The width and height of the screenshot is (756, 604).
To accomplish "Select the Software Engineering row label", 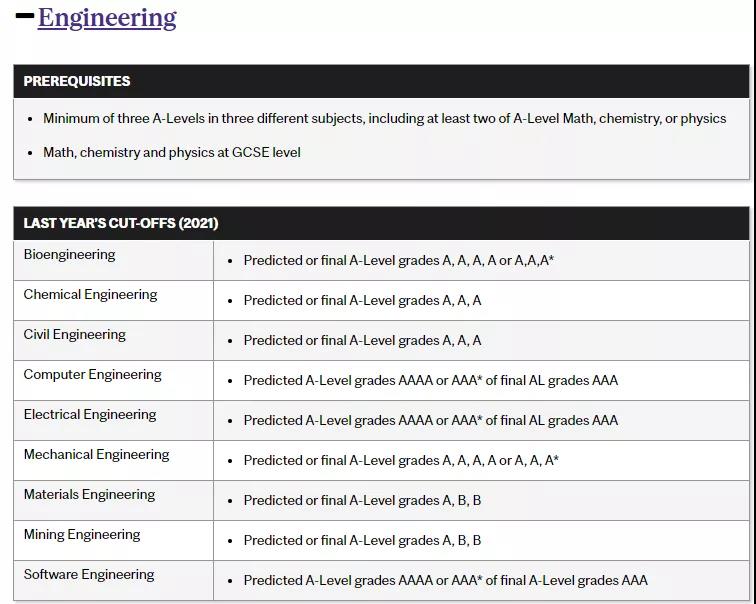I will [x=89, y=575].
